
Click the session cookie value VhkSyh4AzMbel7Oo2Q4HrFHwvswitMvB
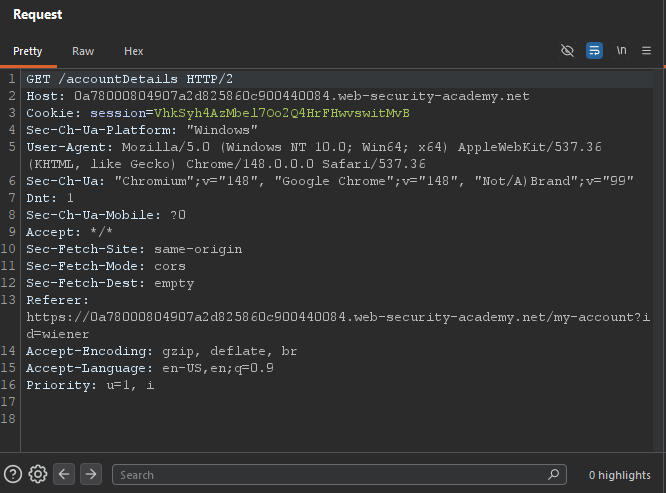[x=282, y=113]
